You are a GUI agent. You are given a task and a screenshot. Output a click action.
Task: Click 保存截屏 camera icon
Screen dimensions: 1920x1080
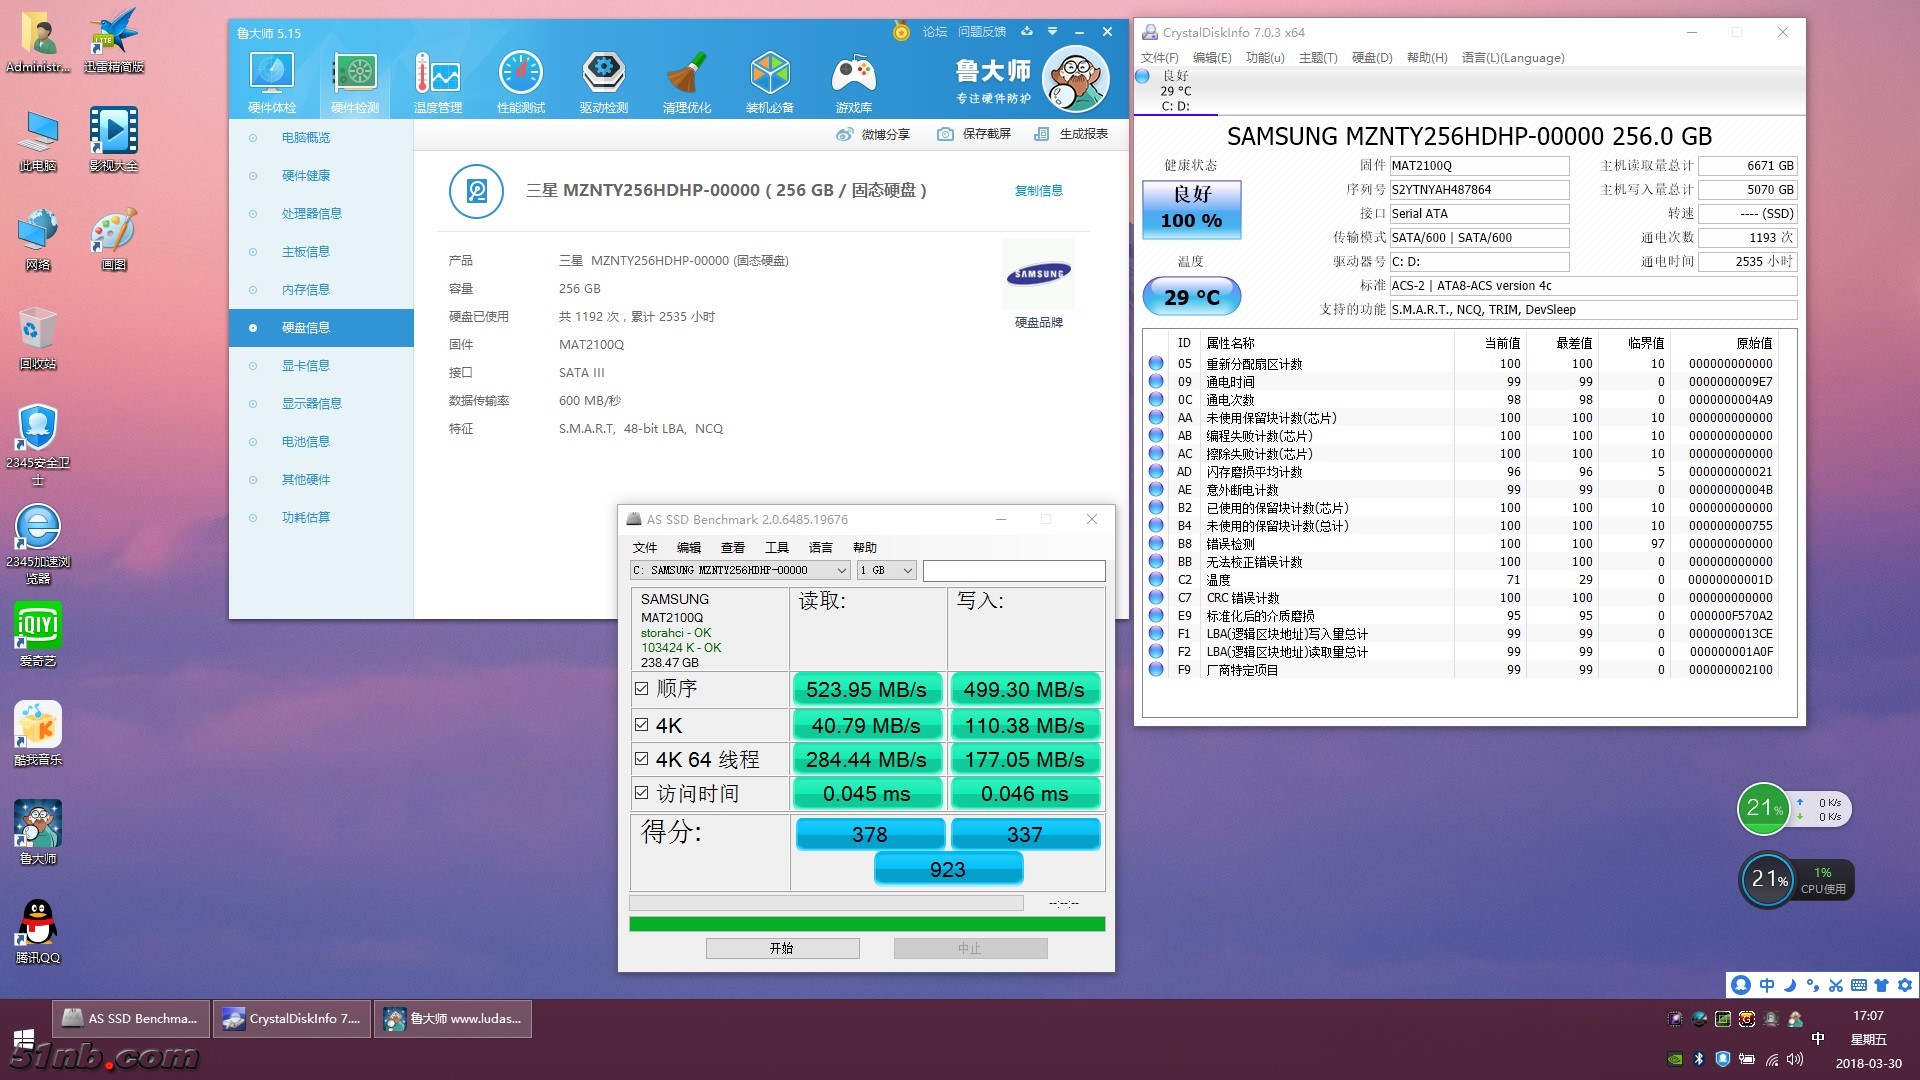tap(945, 134)
